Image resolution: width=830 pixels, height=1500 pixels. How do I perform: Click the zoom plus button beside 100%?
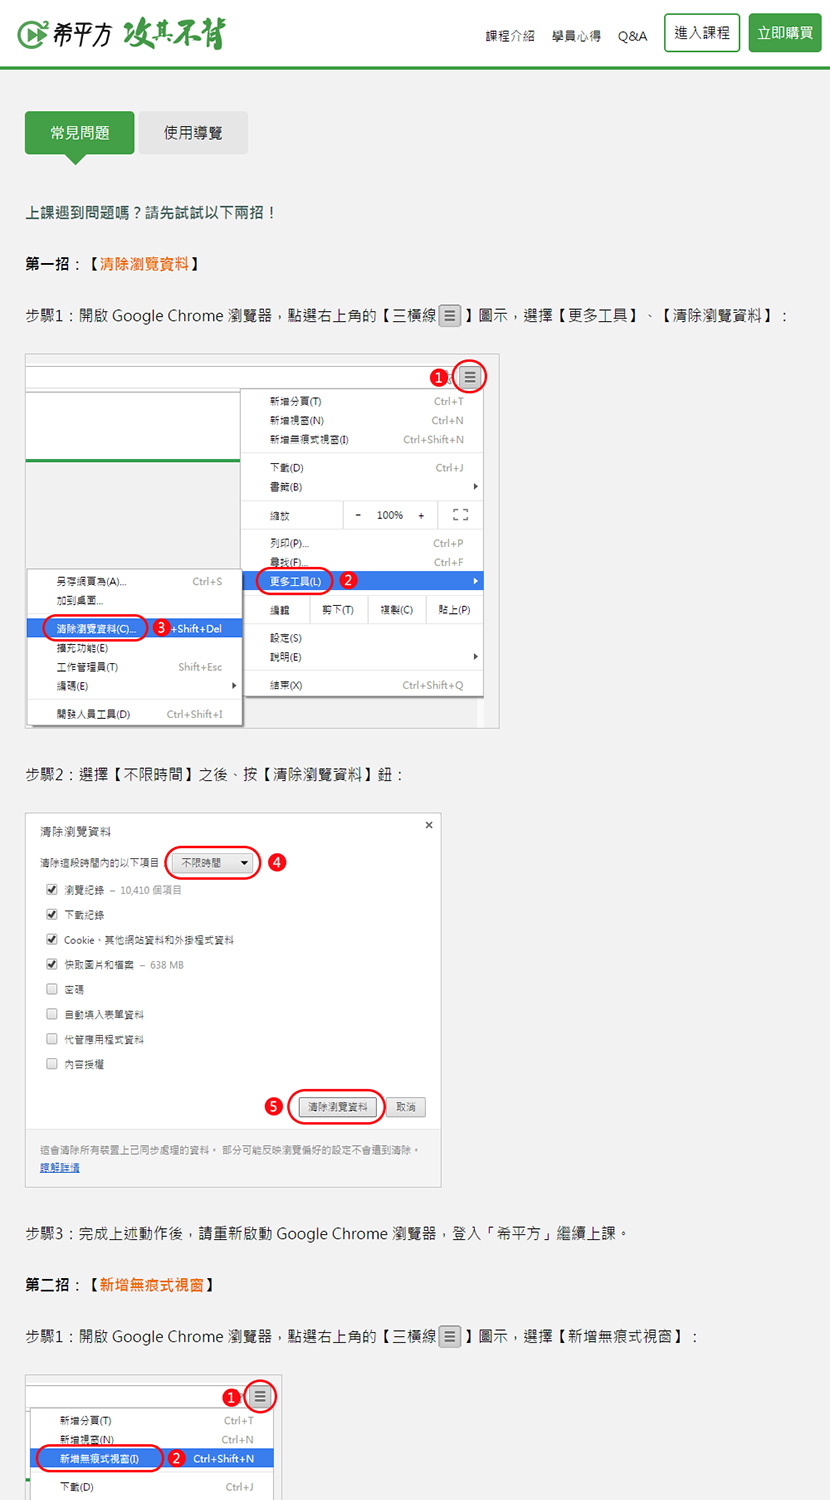click(421, 516)
